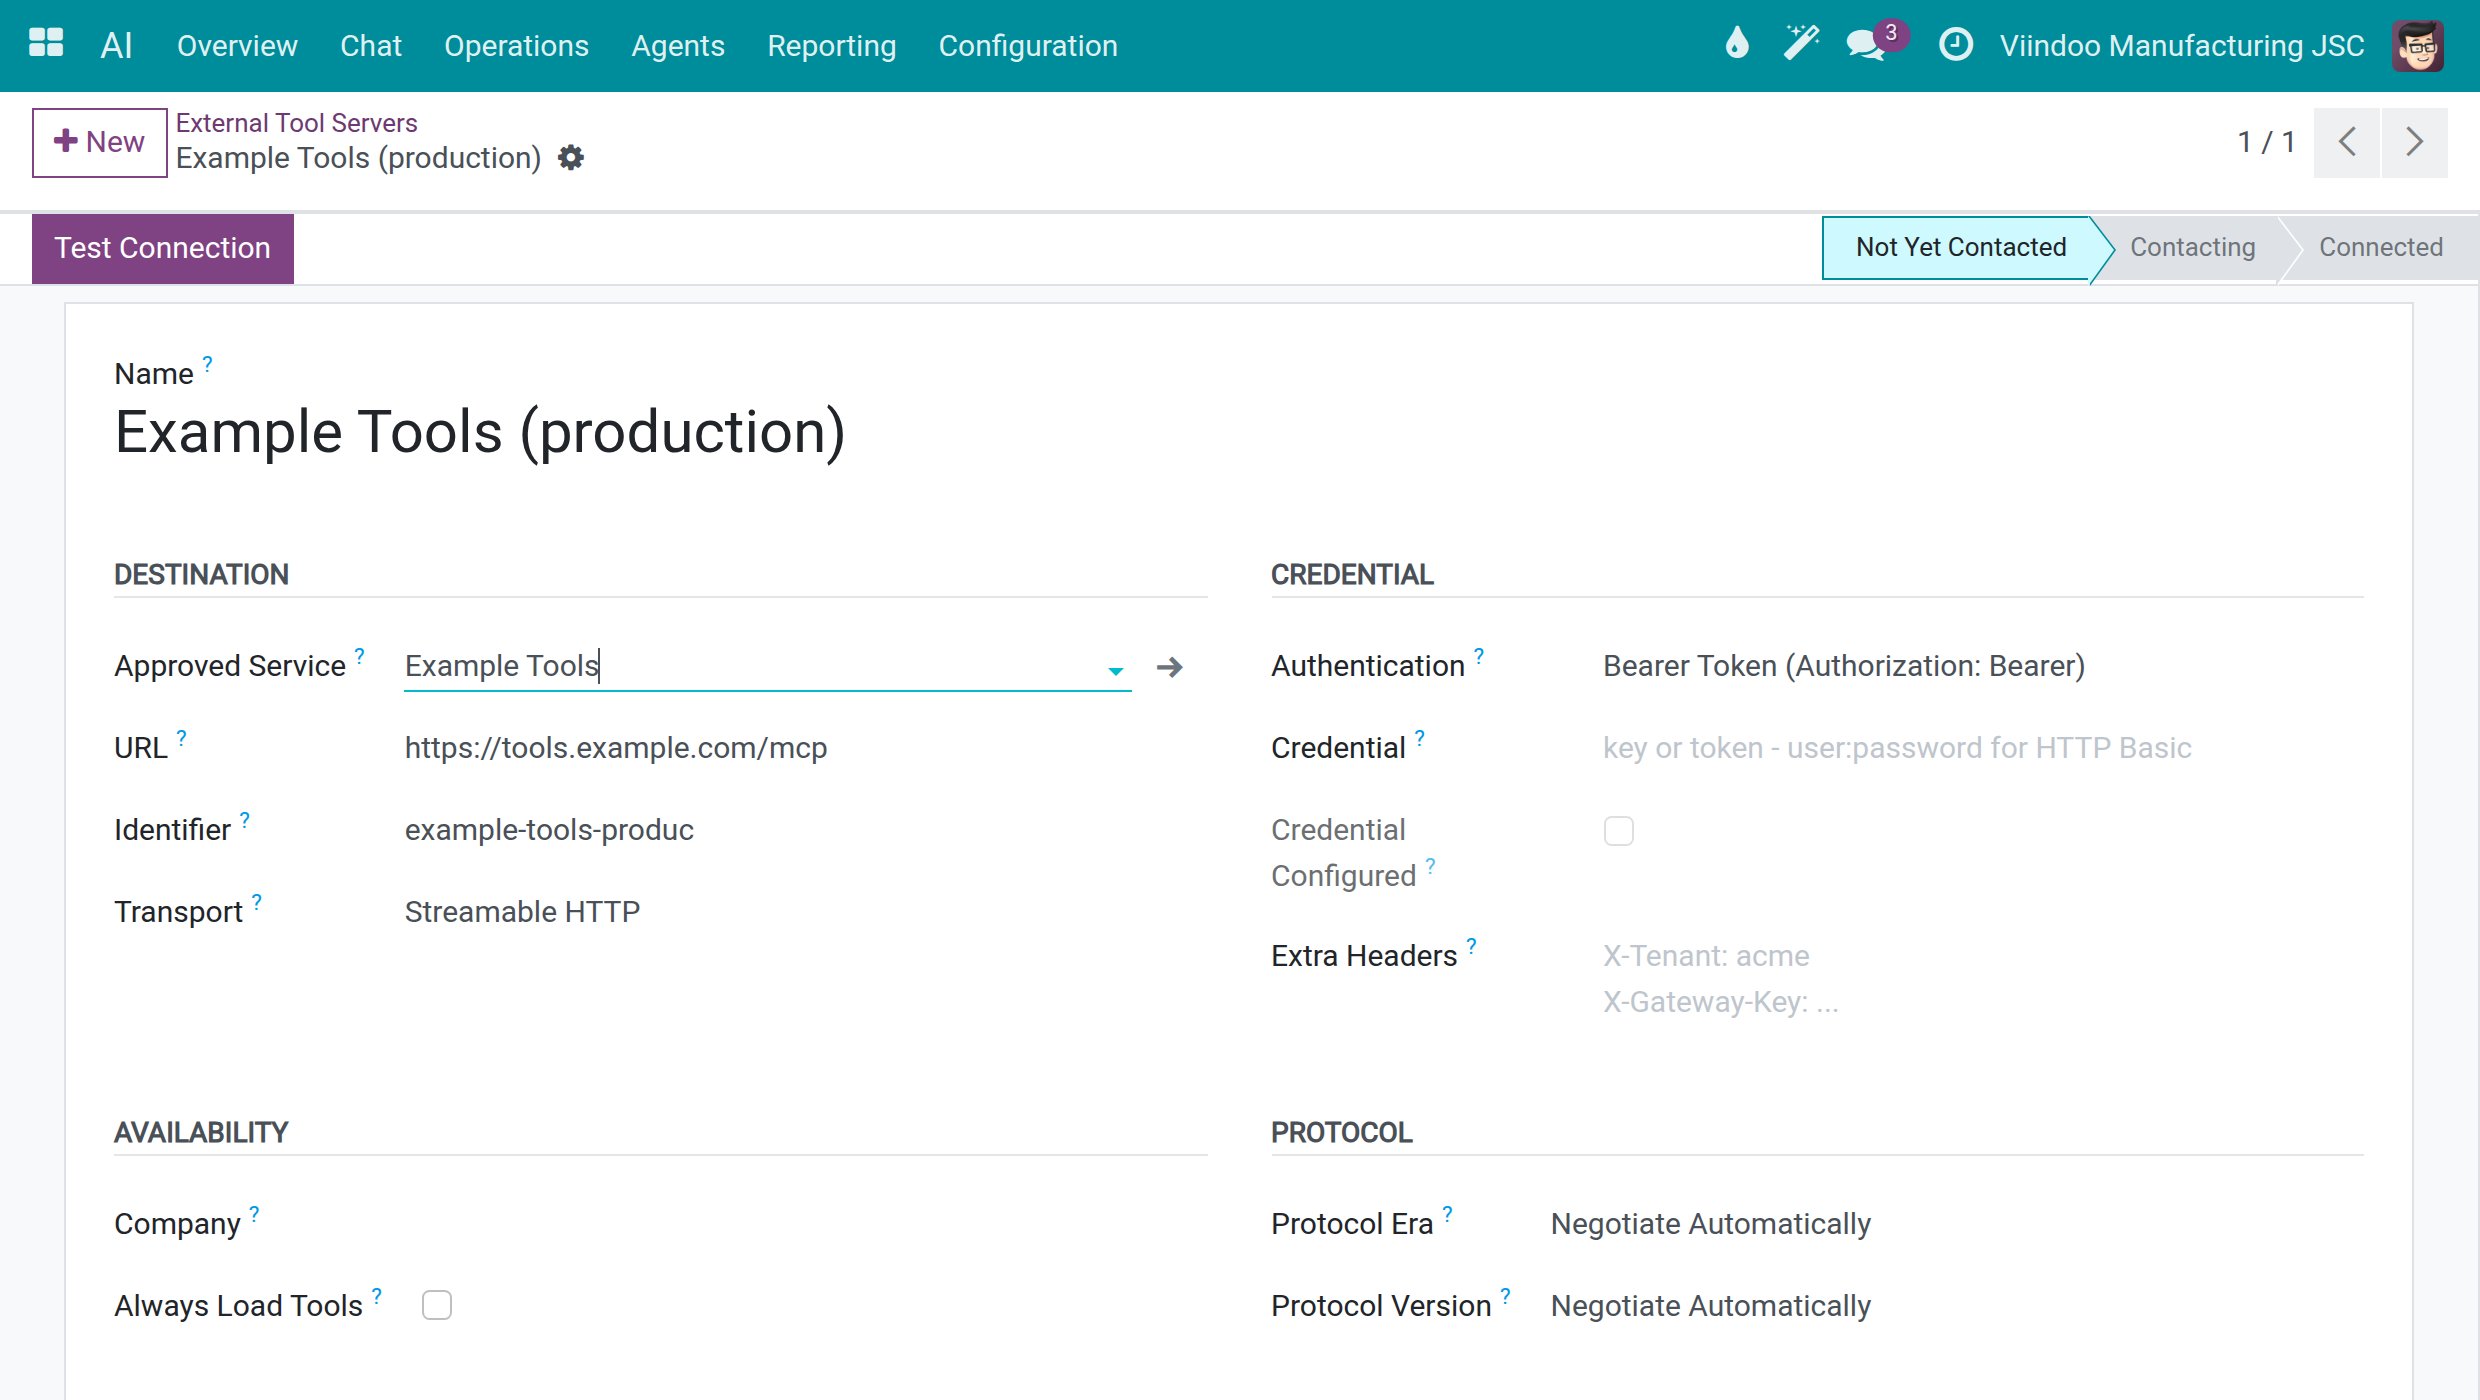Open the activities clock icon
This screenshot has height=1400, width=2480.
[1955, 45]
